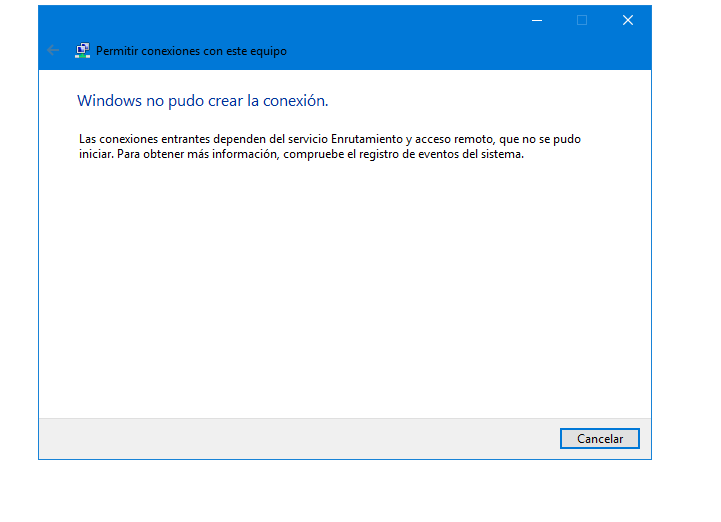721x522 pixels.
Task: Click the disabled maximize button
Action: 582,20
